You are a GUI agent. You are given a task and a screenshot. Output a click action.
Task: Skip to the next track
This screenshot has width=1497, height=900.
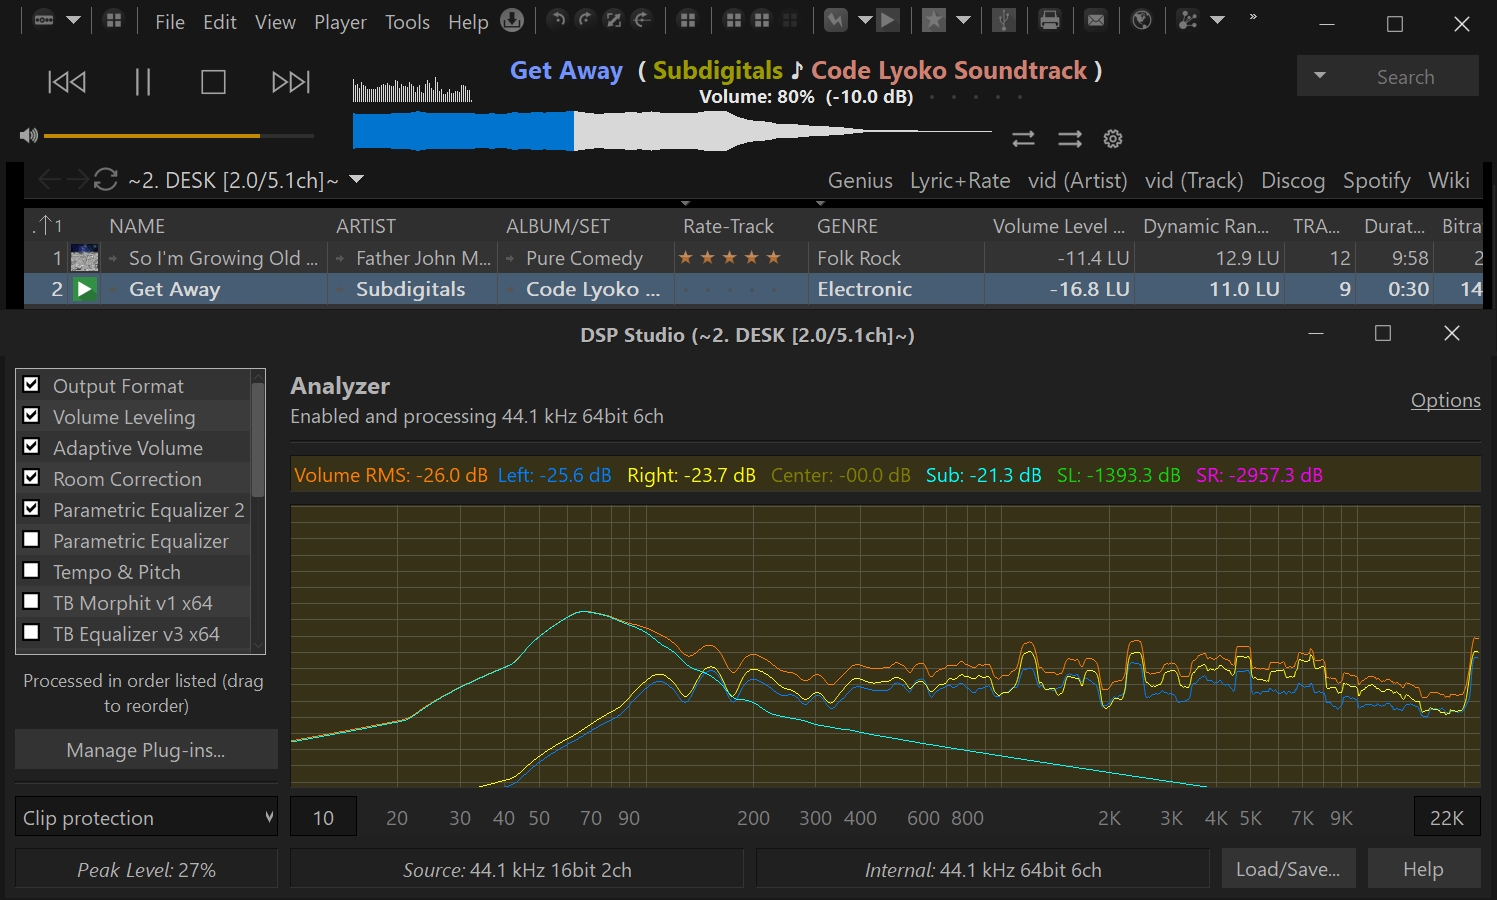(x=291, y=82)
